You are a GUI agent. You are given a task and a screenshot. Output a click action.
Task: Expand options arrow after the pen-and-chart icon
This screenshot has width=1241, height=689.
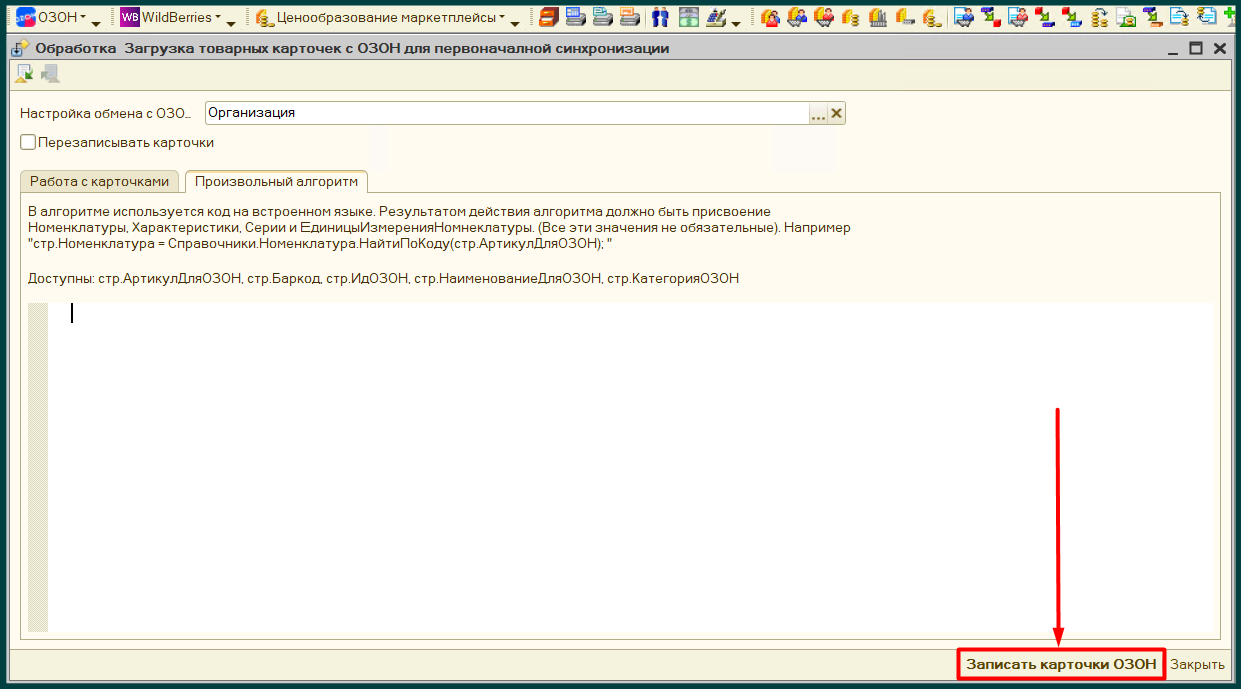pos(737,22)
